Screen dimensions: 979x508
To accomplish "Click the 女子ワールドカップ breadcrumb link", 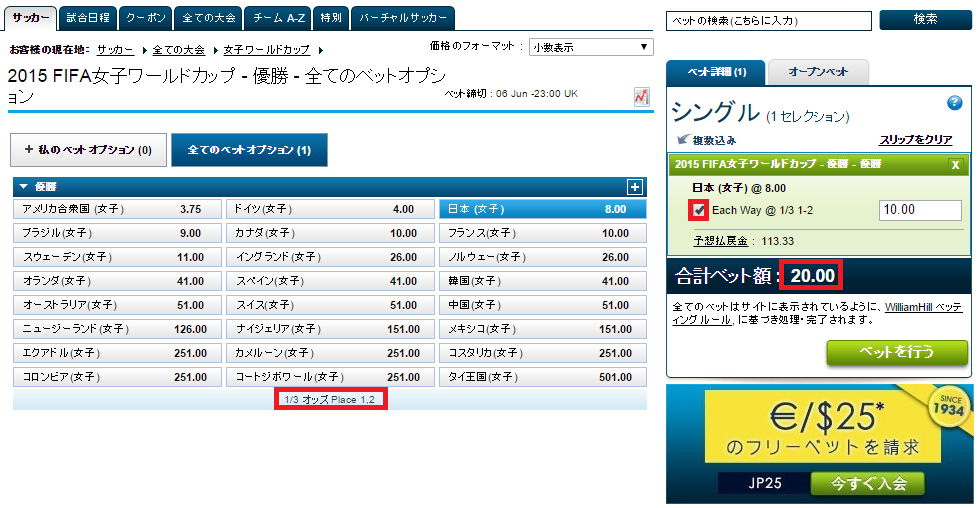I will 267,50.
